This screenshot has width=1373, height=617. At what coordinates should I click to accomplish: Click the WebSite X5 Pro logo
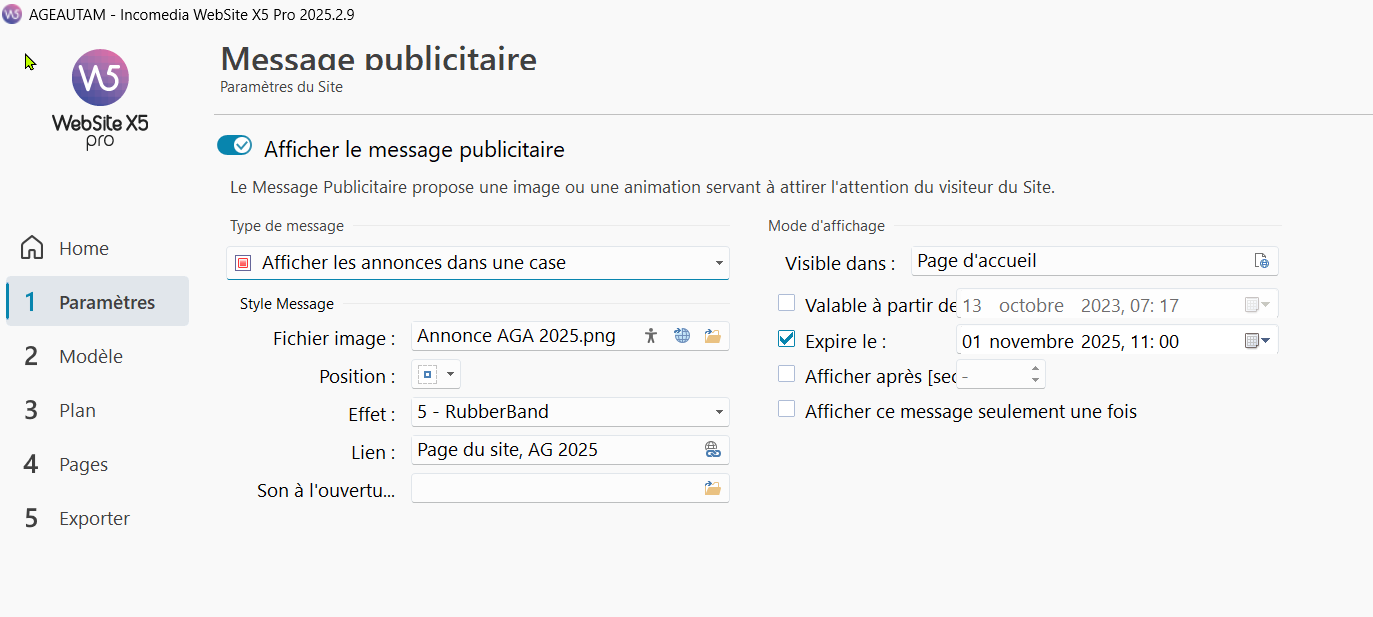point(100,100)
